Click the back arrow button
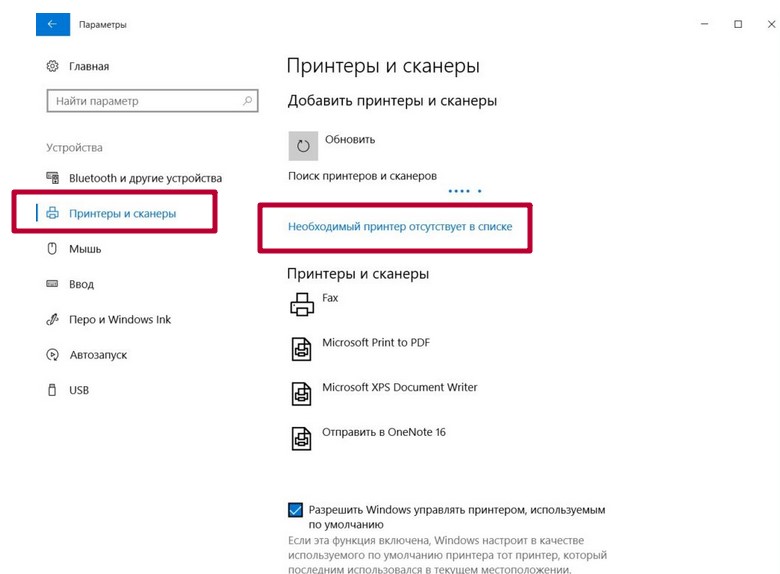This screenshot has height=574, width=780. click(x=53, y=24)
